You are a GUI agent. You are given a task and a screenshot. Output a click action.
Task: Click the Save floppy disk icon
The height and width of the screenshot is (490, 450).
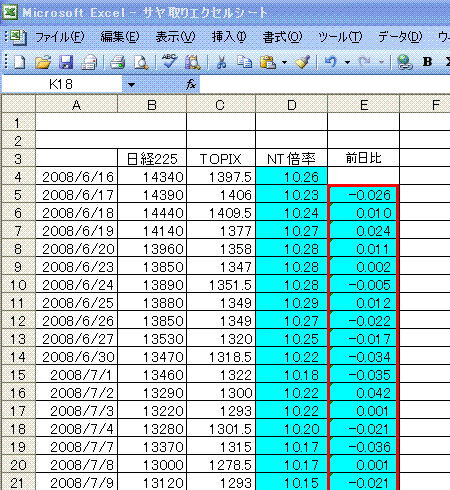point(66,62)
